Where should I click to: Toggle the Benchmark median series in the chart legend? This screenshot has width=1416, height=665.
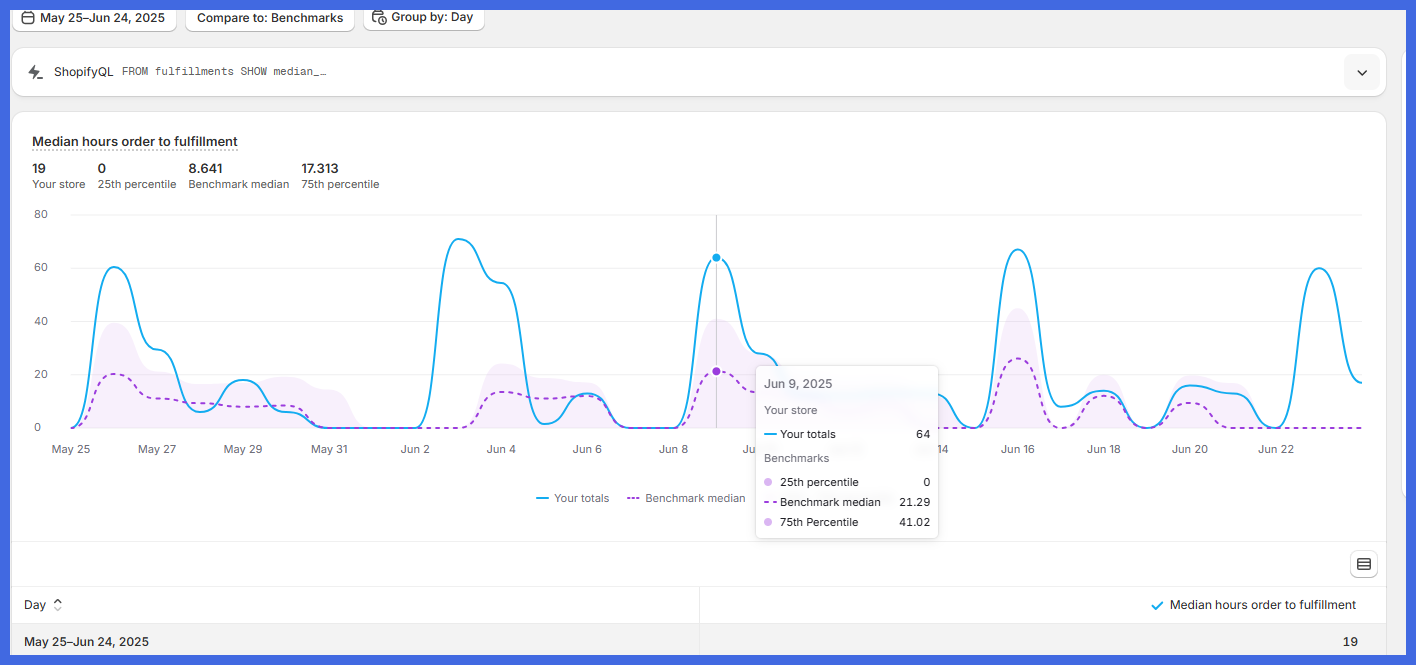click(686, 498)
